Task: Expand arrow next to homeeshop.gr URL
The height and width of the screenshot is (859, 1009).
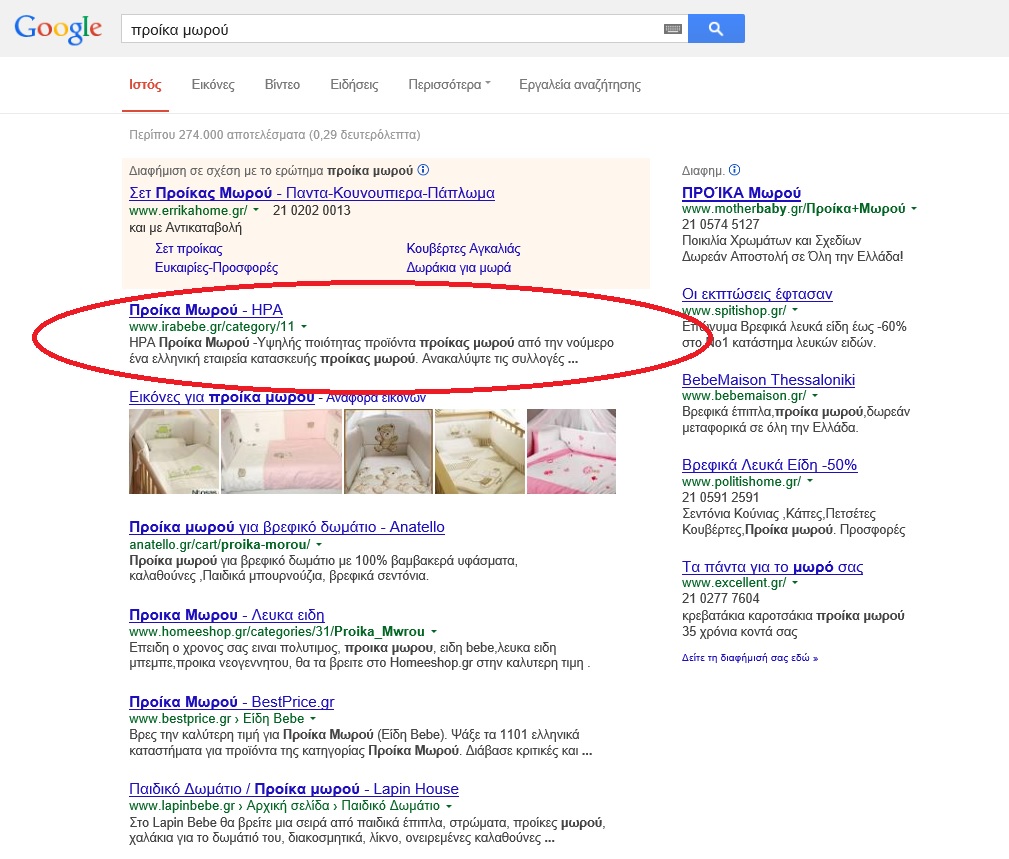Action: click(x=434, y=632)
